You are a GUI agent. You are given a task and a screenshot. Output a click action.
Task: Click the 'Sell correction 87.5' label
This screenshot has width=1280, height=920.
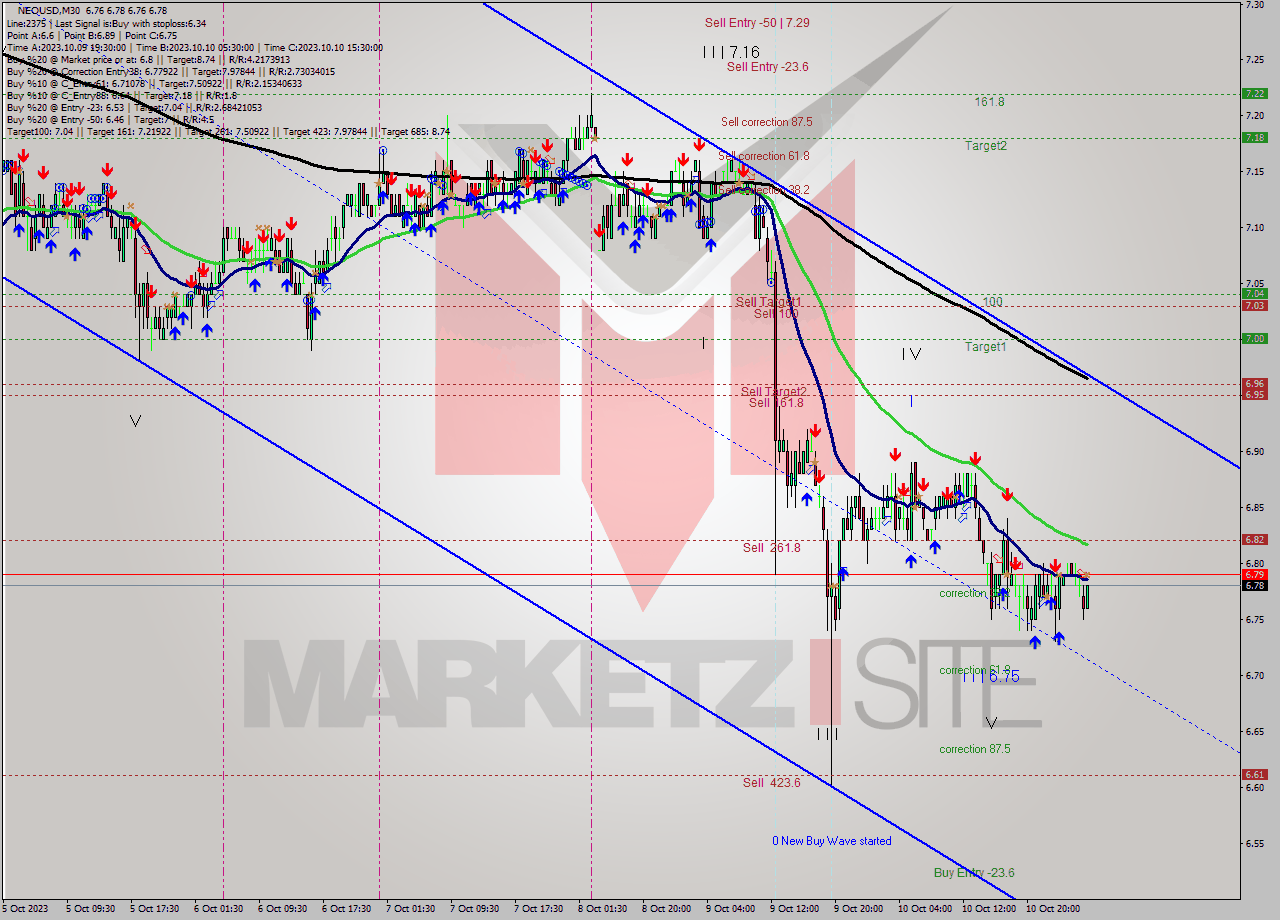coord(767,122)
